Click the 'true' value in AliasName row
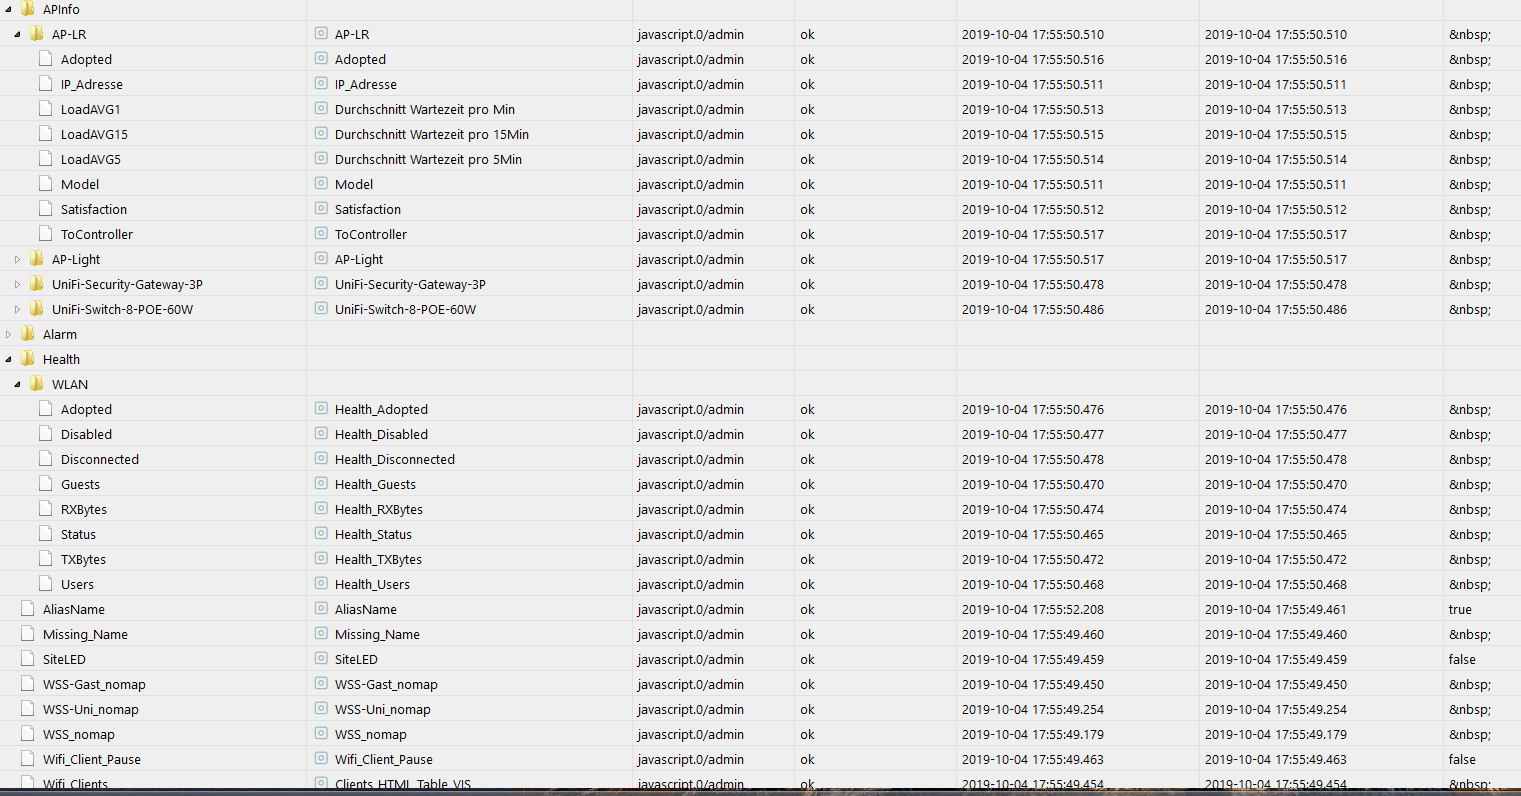 [1460, 609]
